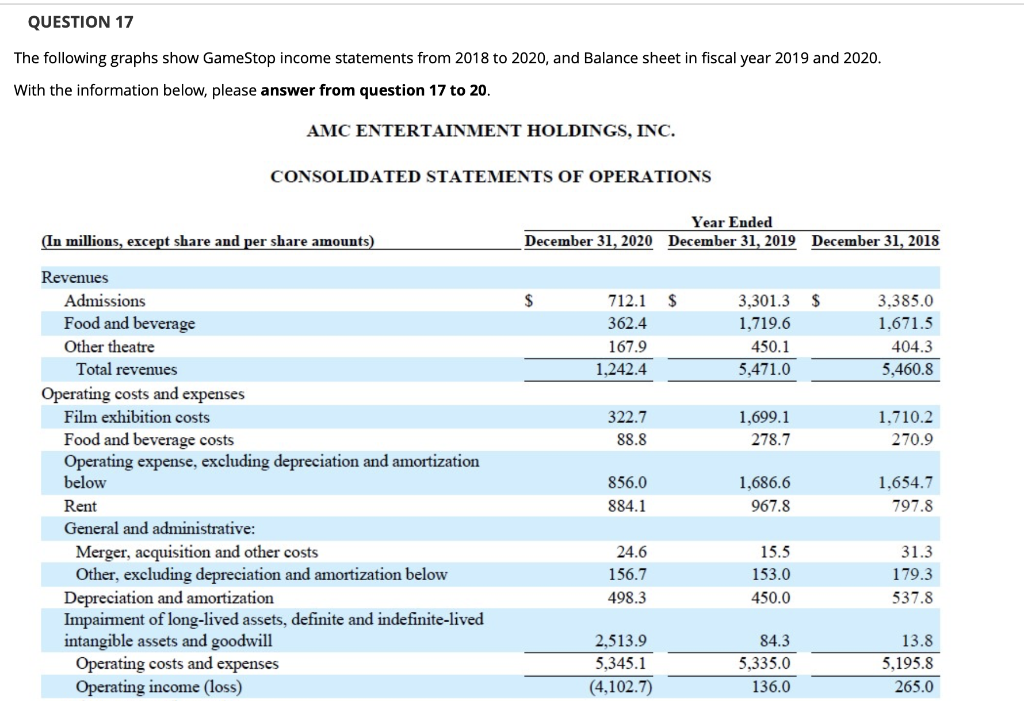Click the 1,671.5 food and beverage value

(906, 323)
